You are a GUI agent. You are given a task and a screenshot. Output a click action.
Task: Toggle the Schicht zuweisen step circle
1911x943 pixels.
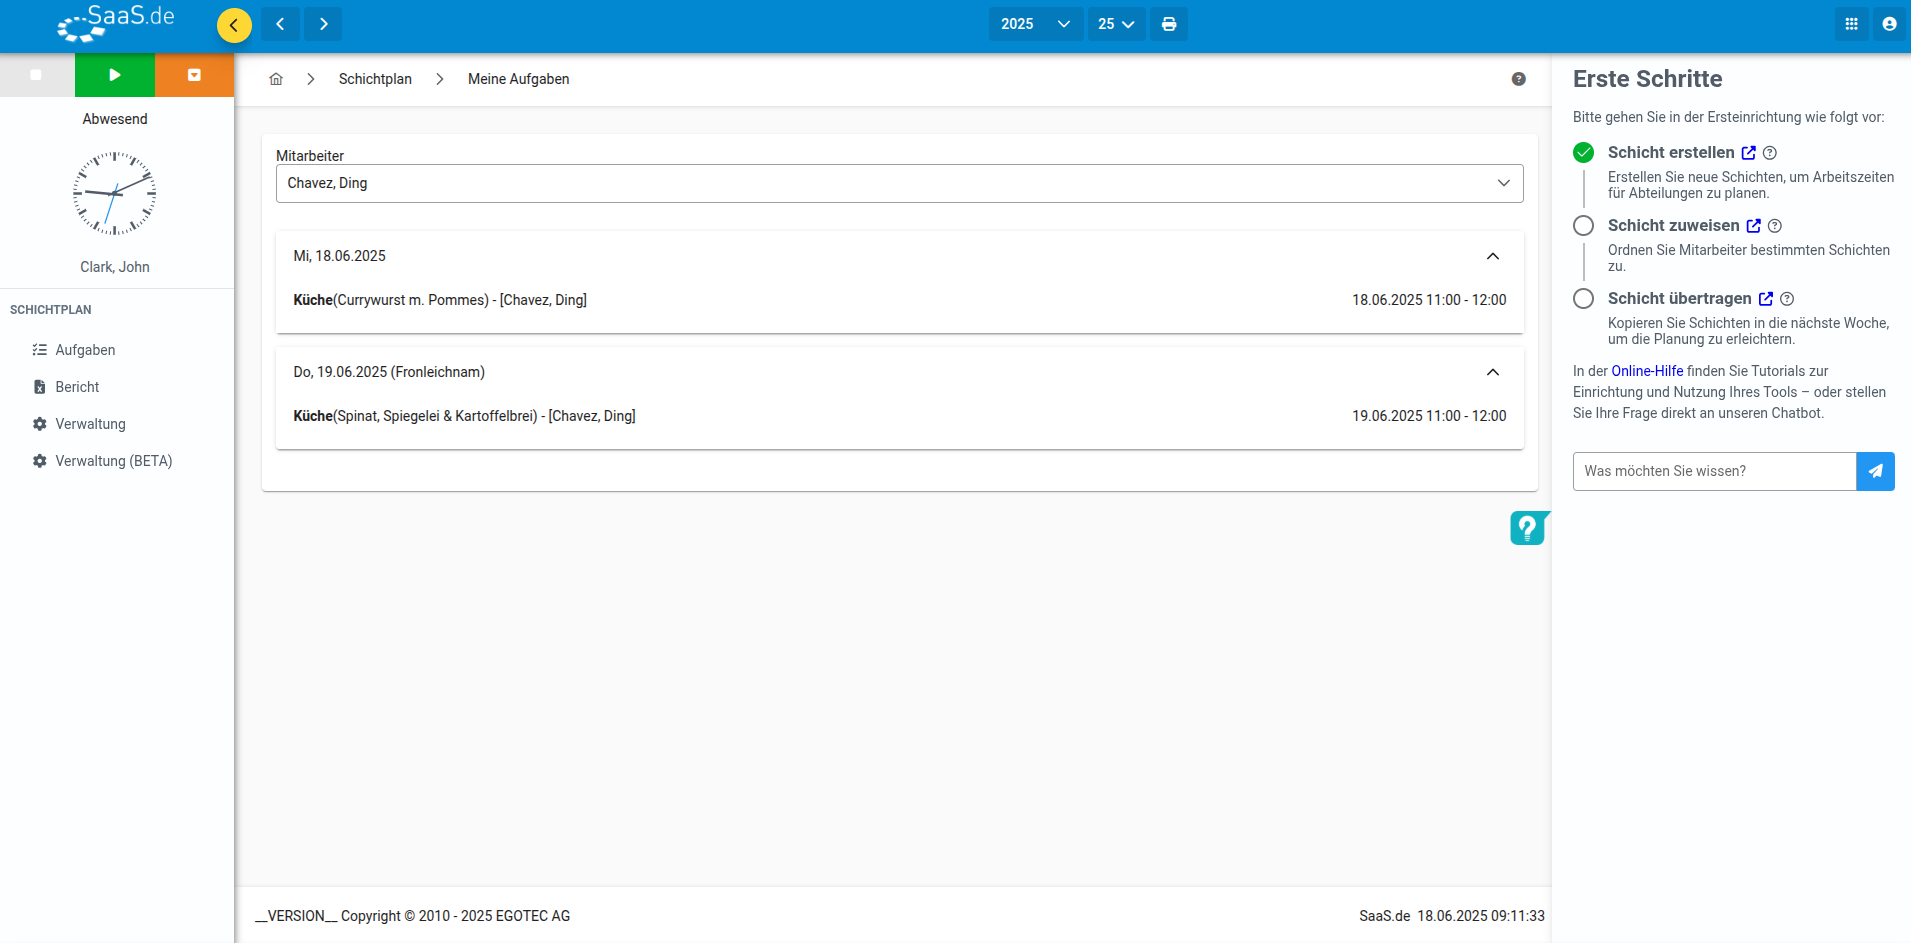[1583, 226]
